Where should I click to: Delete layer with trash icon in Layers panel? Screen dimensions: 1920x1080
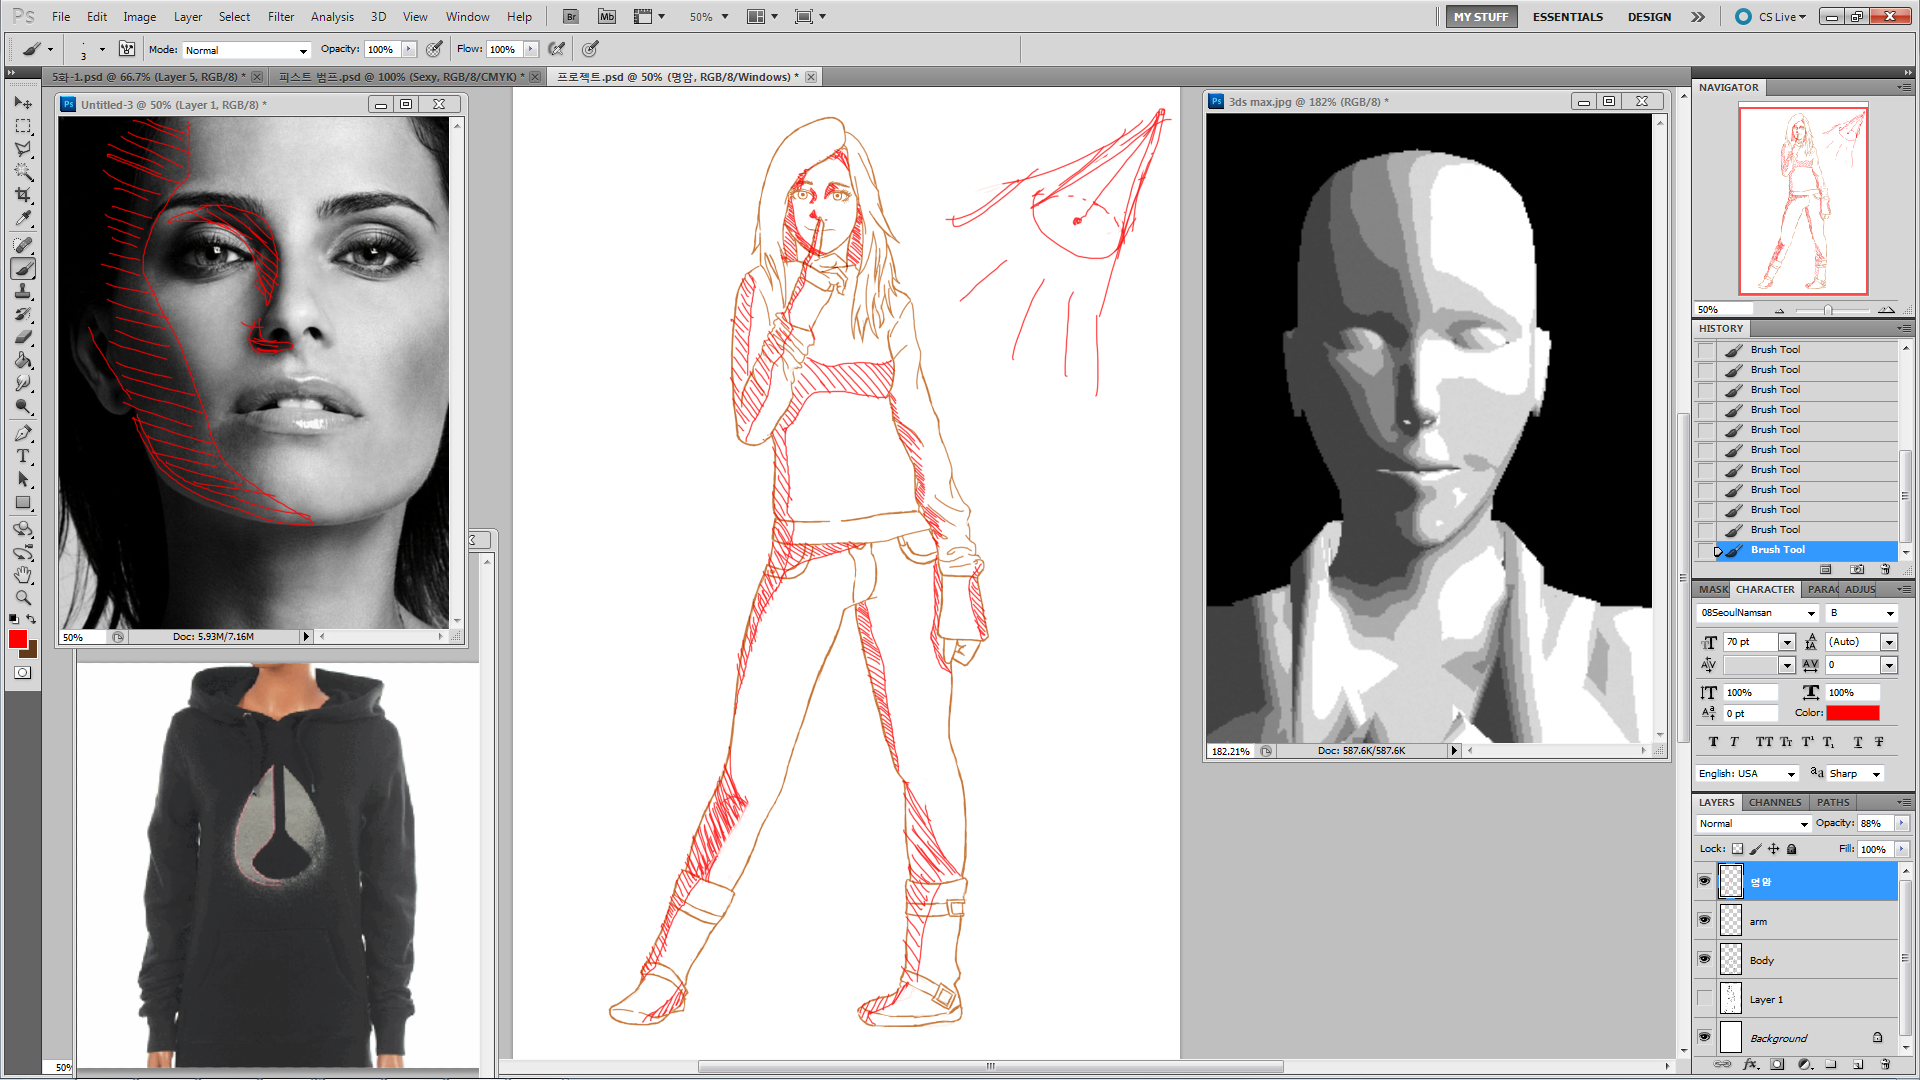coord(1884,1065)
